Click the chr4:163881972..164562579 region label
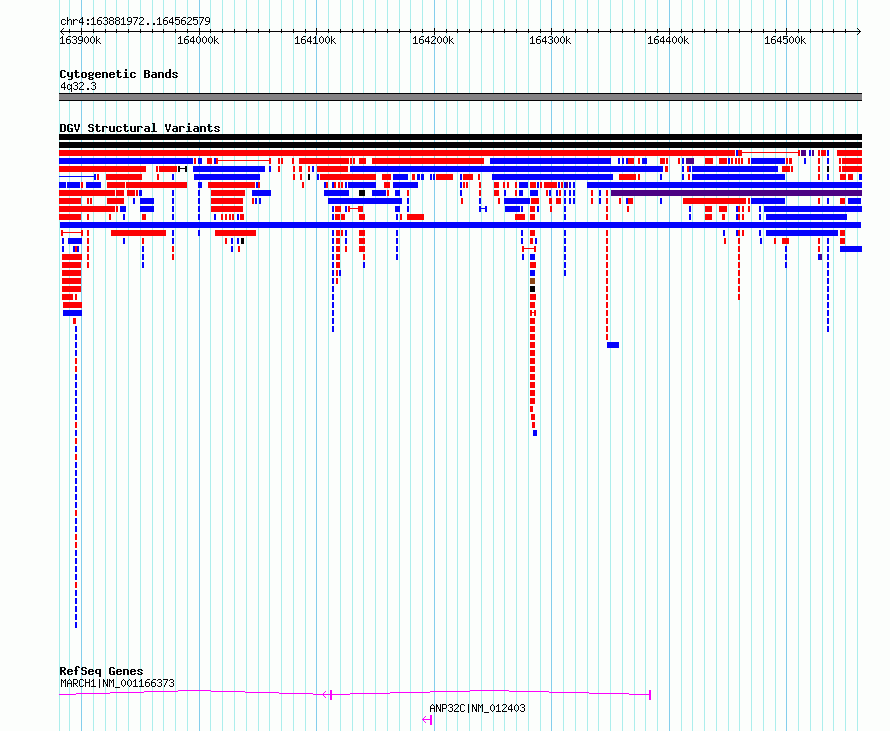Image resolution: width=890 pixels, height=731 pixels. [135, 21]
